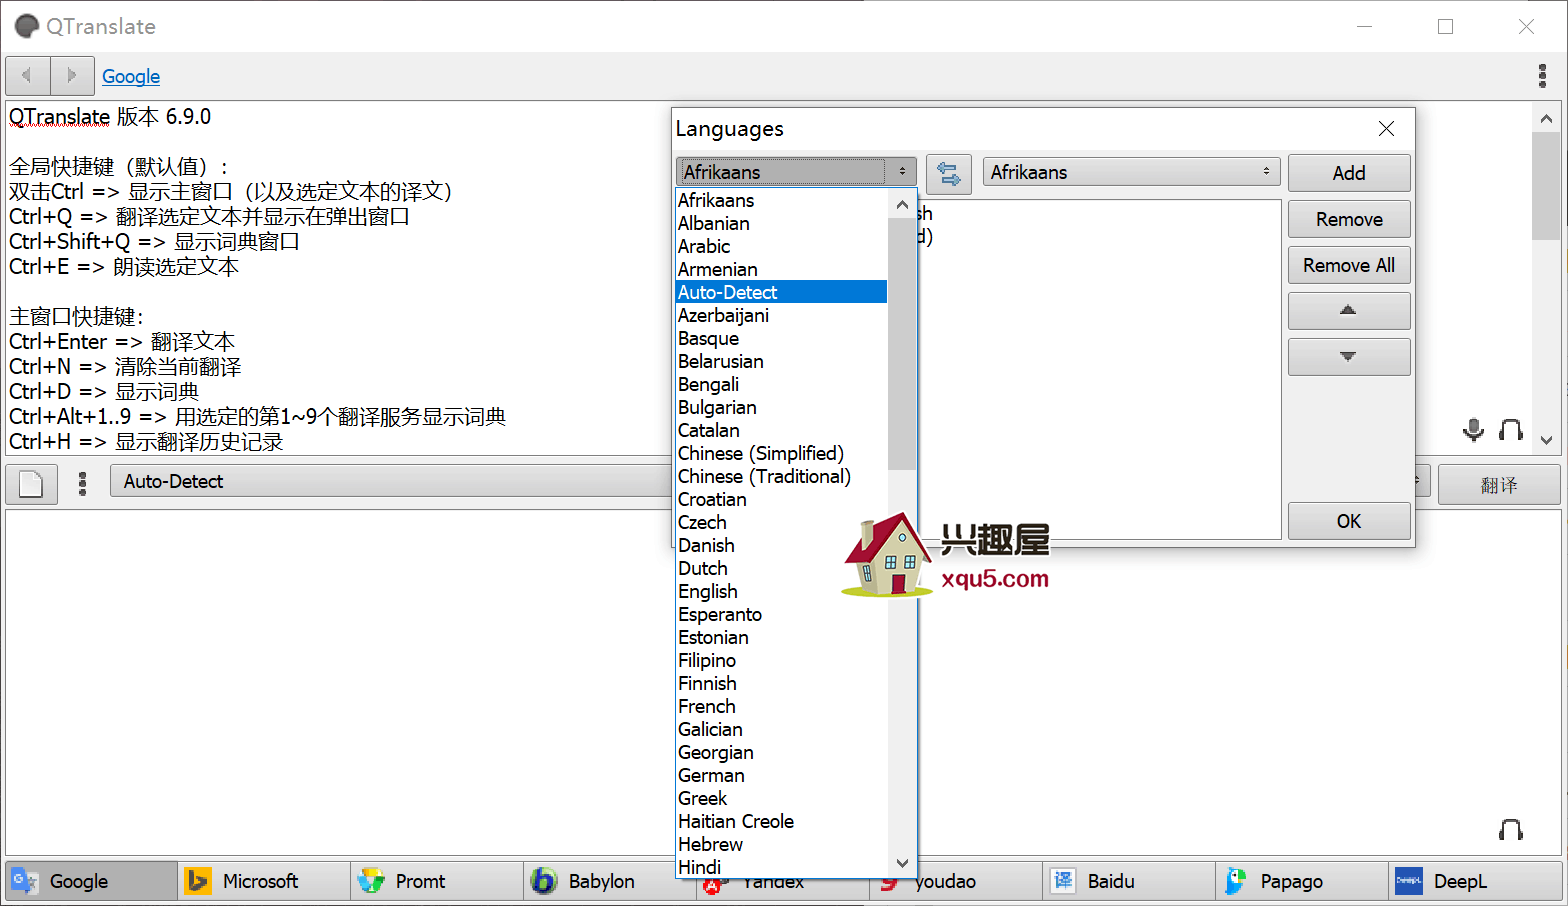The width and height of the screenshot is (1568, 906).
Task: Switch to Google translation service tab
Action: [91, 881]
